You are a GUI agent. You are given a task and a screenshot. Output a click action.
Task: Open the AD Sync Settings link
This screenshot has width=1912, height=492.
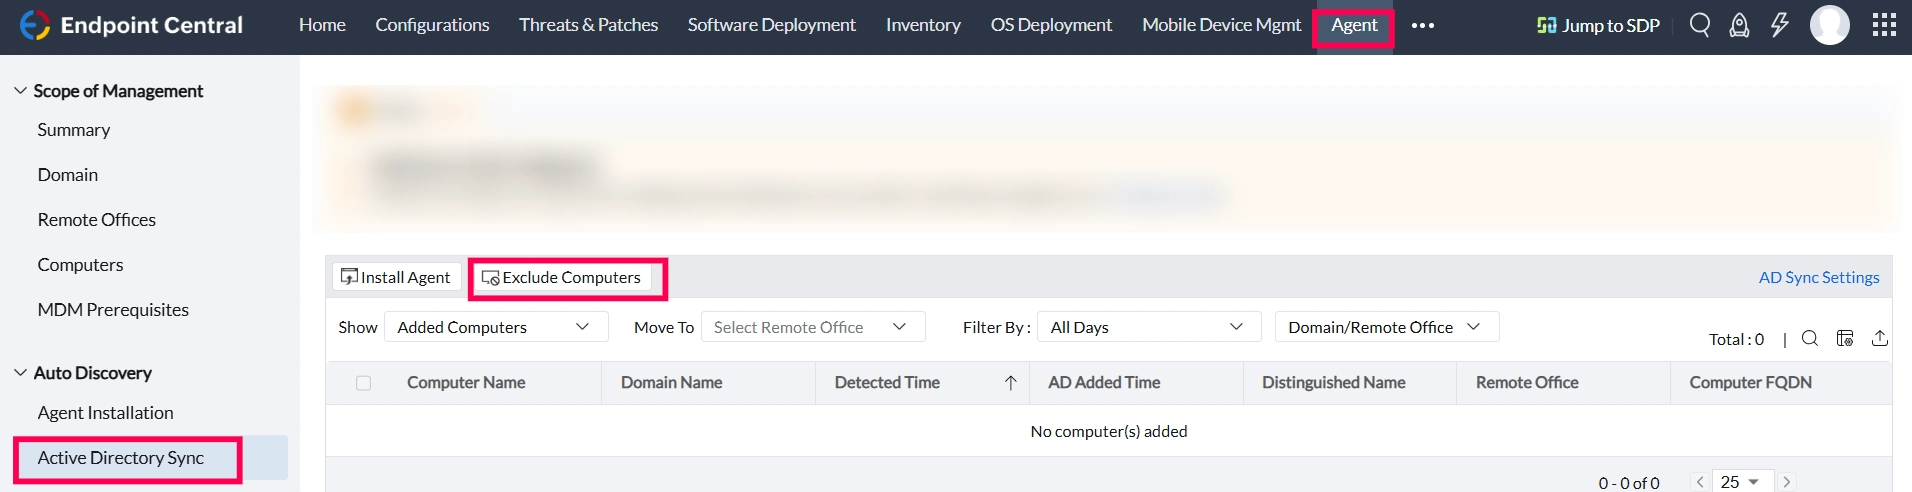pos(1819,277)
